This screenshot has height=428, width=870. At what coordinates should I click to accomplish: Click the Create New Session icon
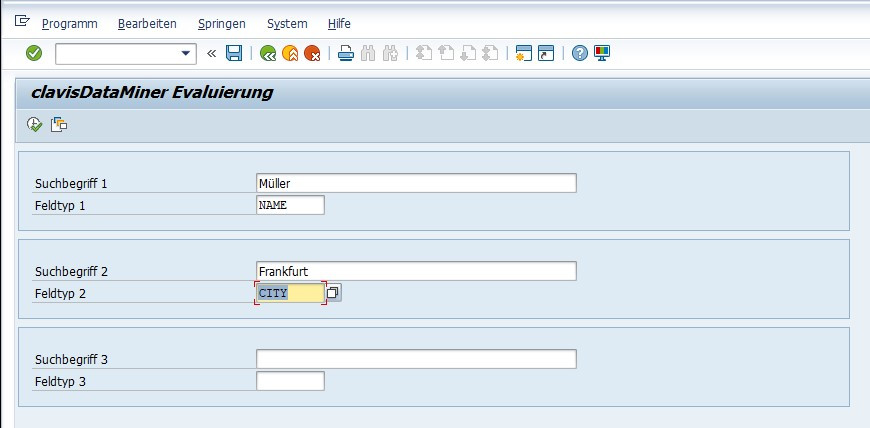pyautogui.click(x=524, y=53)
